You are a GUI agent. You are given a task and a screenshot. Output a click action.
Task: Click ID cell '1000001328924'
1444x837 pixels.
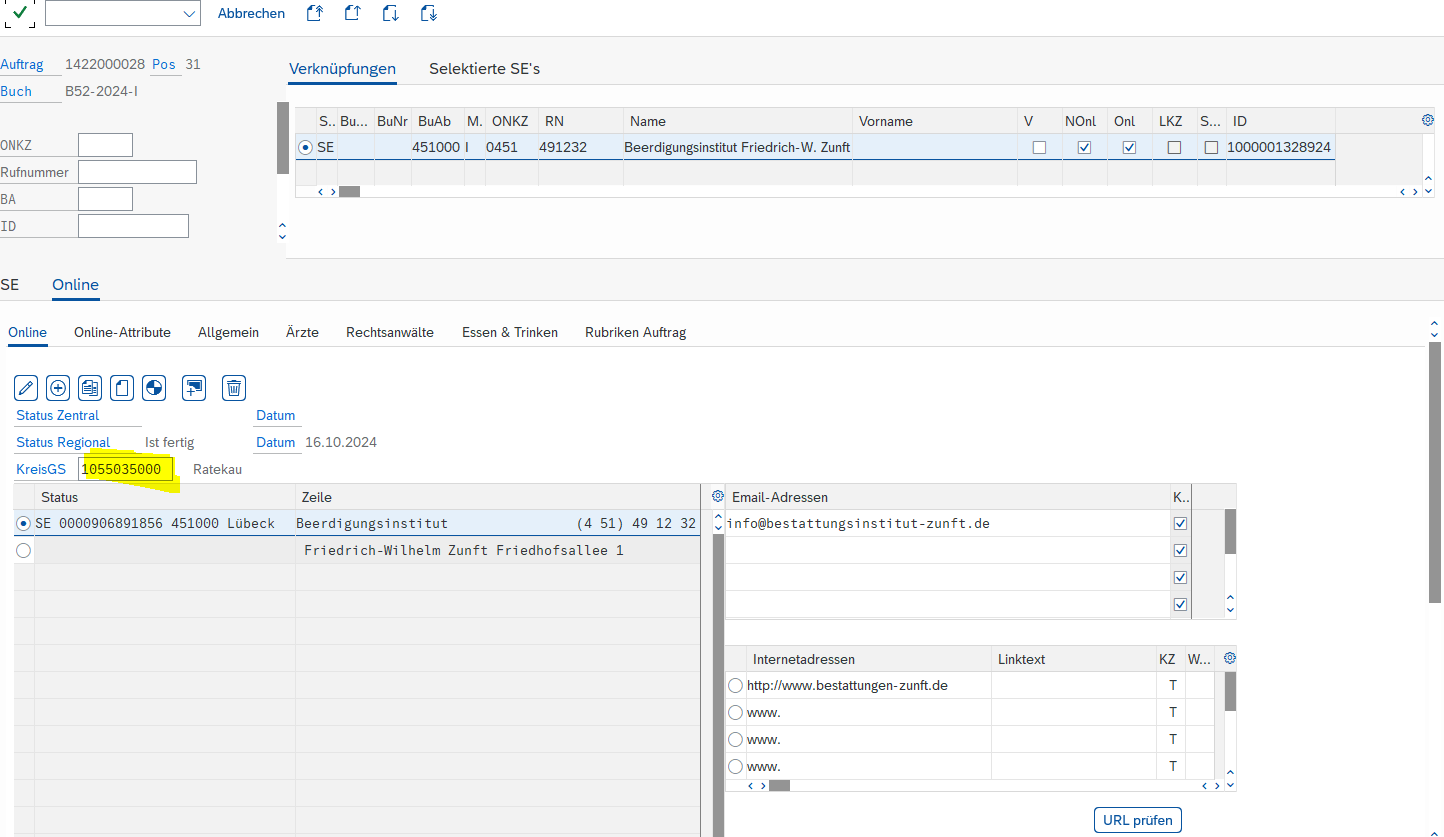point(1279,148)
